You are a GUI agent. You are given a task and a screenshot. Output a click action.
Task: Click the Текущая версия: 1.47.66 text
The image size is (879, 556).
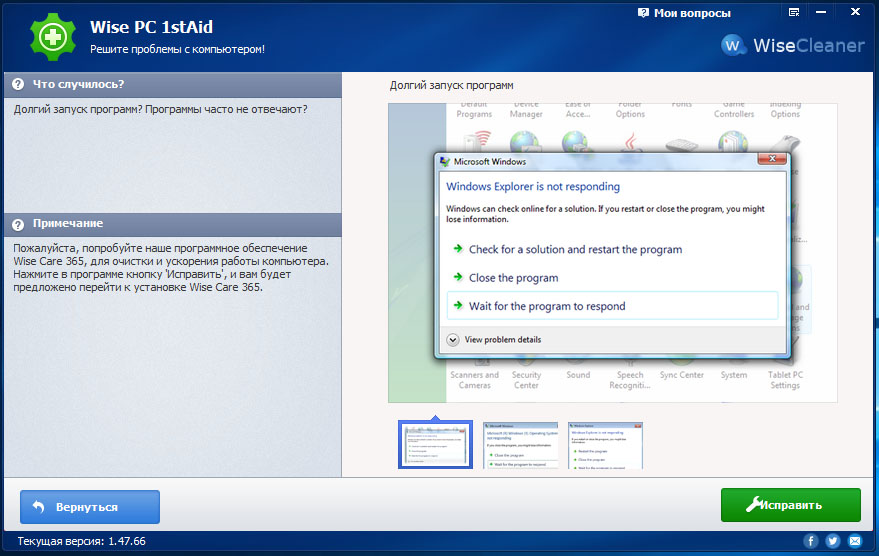pyautogui.click(x=81, y=541)
